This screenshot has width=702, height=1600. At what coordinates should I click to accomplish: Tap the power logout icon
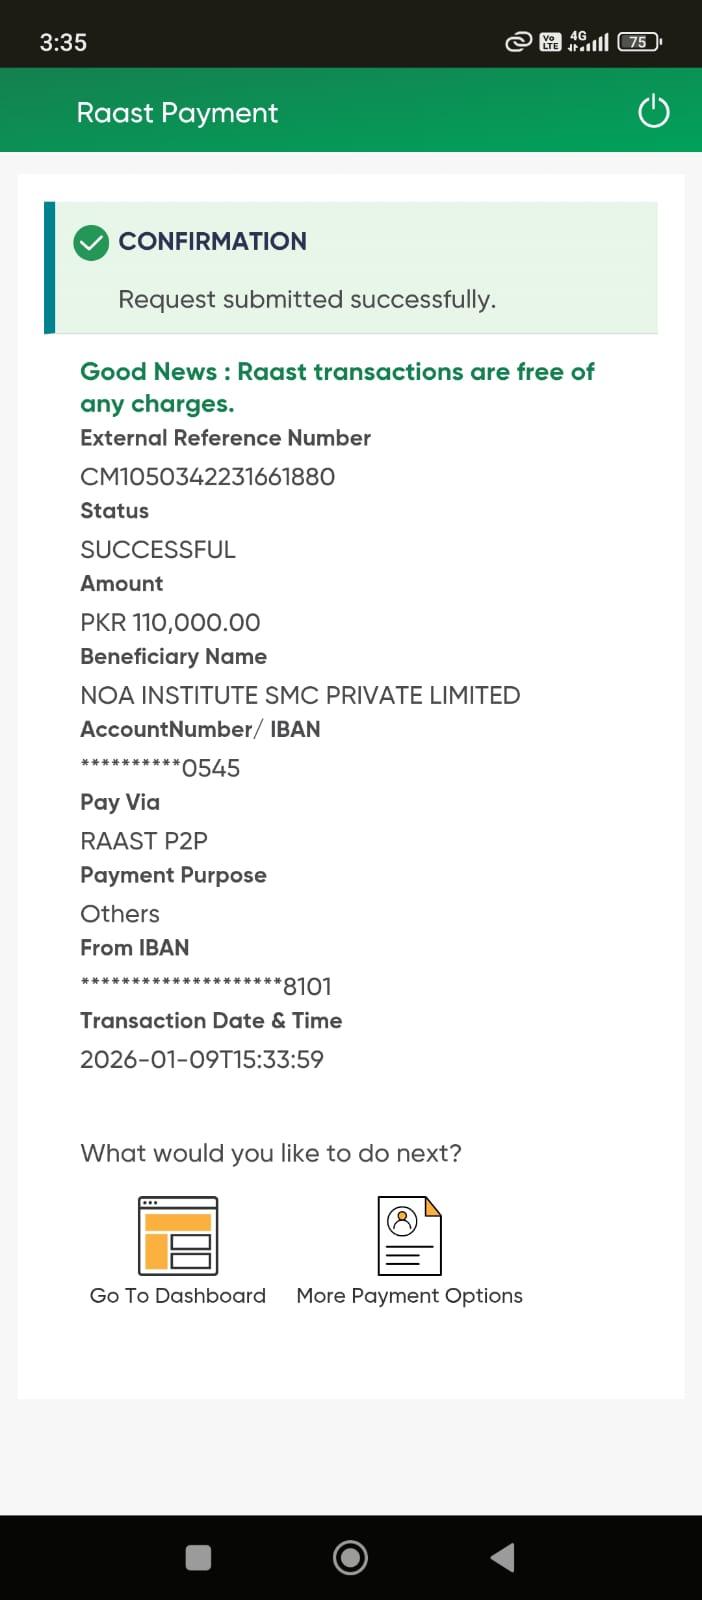(653, 111)
